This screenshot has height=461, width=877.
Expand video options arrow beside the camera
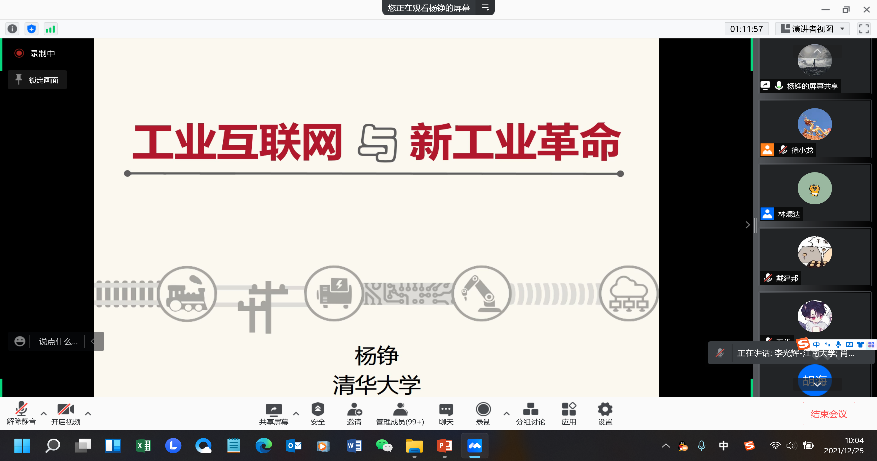(88, 412)
